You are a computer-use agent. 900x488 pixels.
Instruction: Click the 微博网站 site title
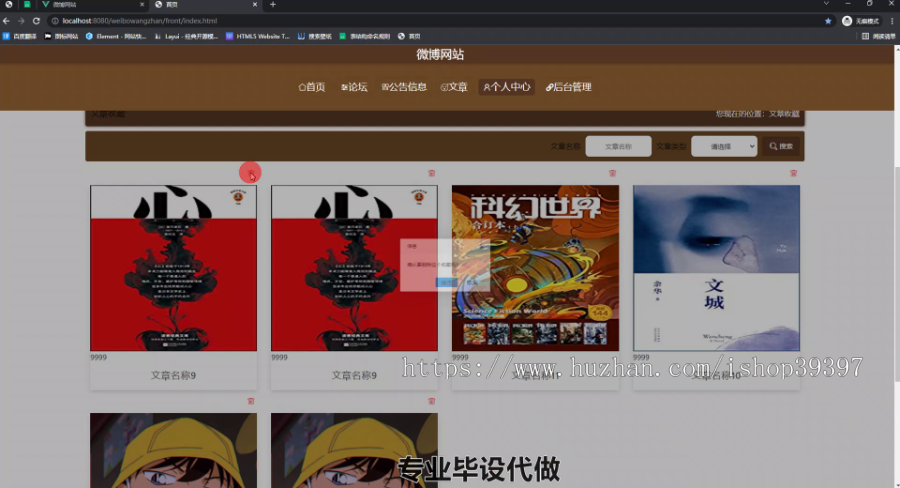(440, 55)
